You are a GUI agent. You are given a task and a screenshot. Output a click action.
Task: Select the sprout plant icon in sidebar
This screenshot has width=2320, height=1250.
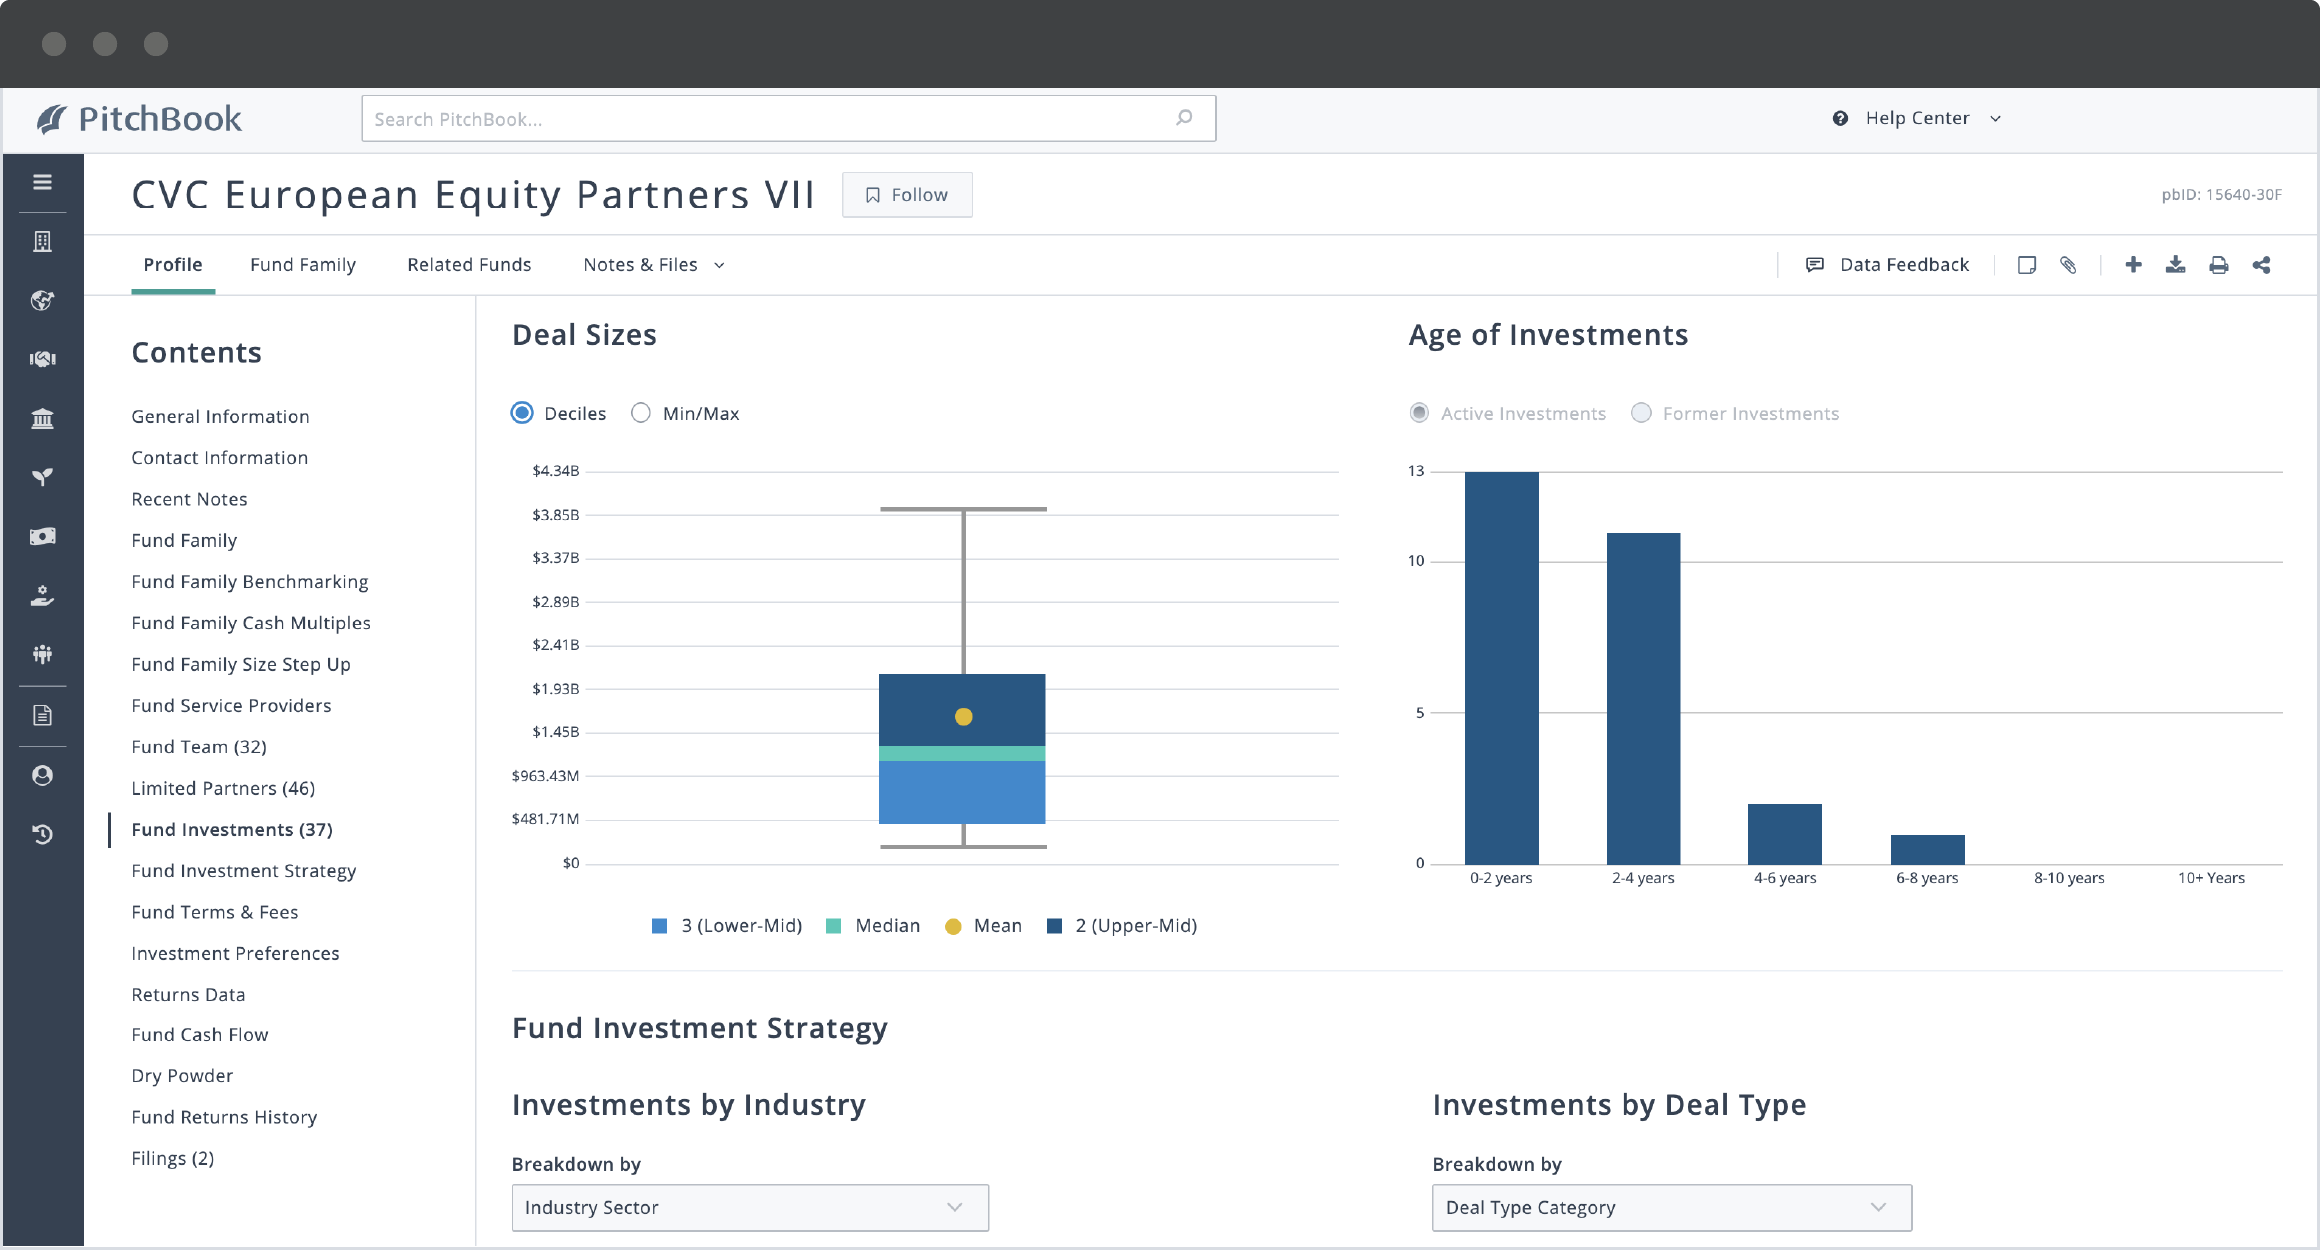click(42, 477)
